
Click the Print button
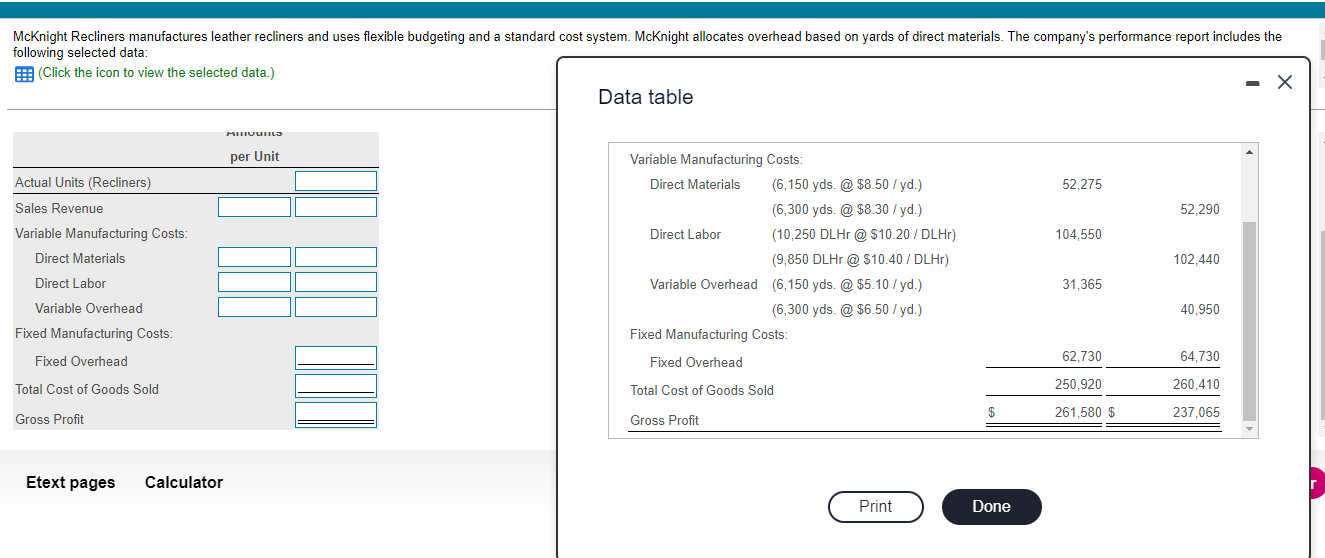[x=875, y=506]
